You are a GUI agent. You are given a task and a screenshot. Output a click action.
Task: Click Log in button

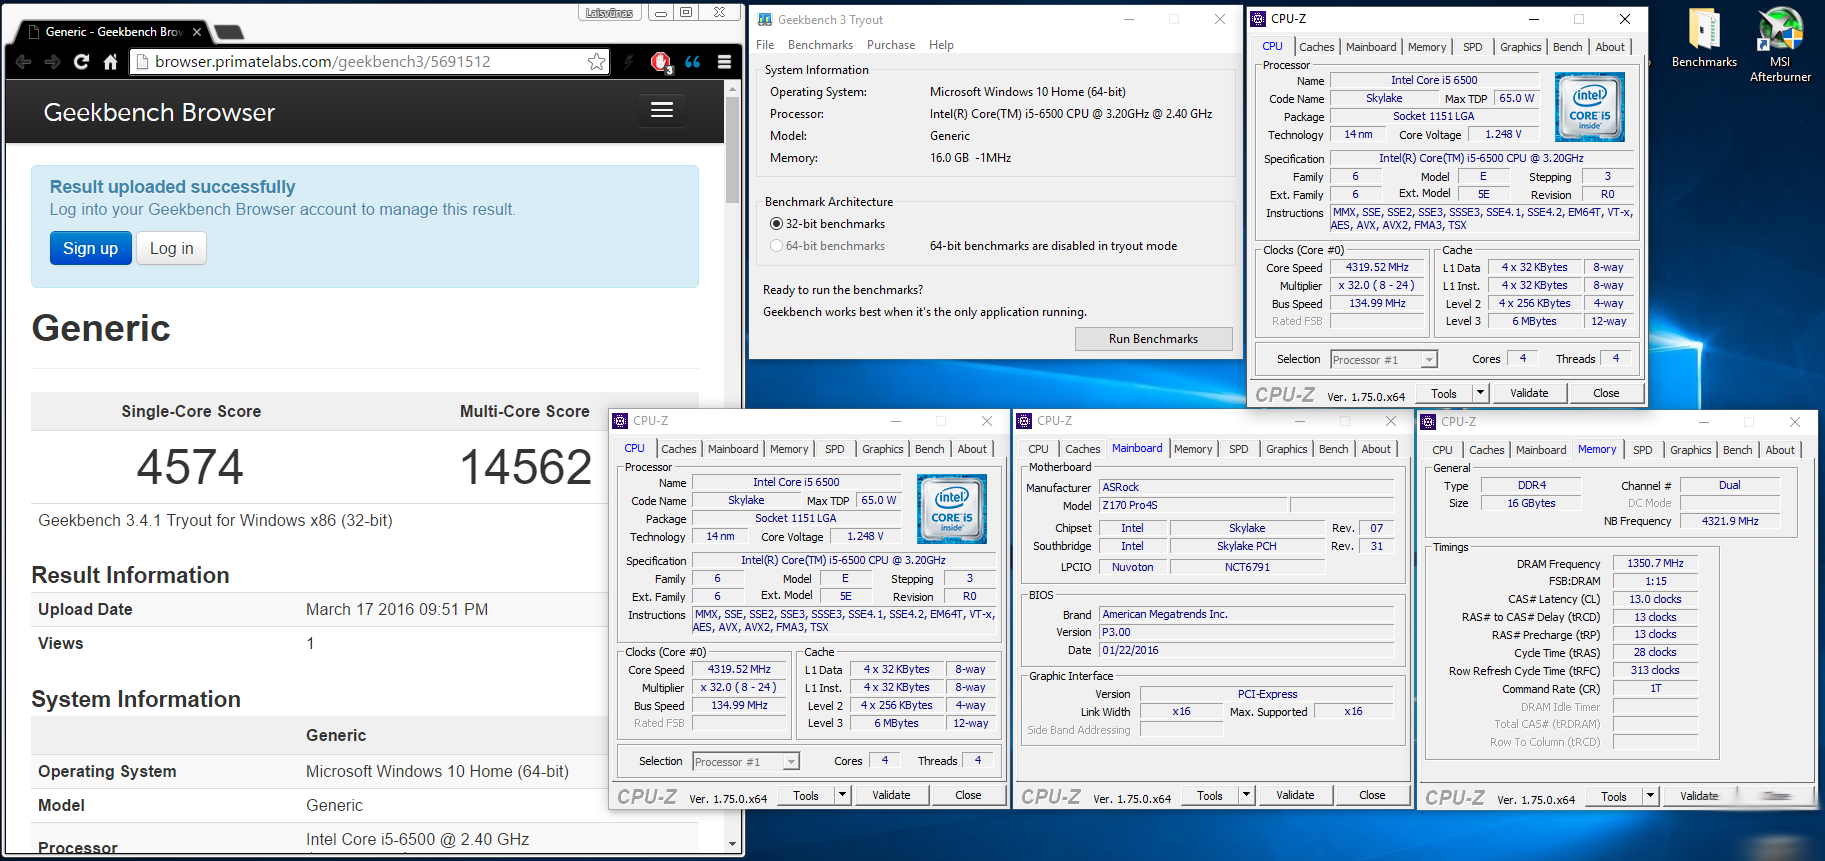click(x=172, y=248)
